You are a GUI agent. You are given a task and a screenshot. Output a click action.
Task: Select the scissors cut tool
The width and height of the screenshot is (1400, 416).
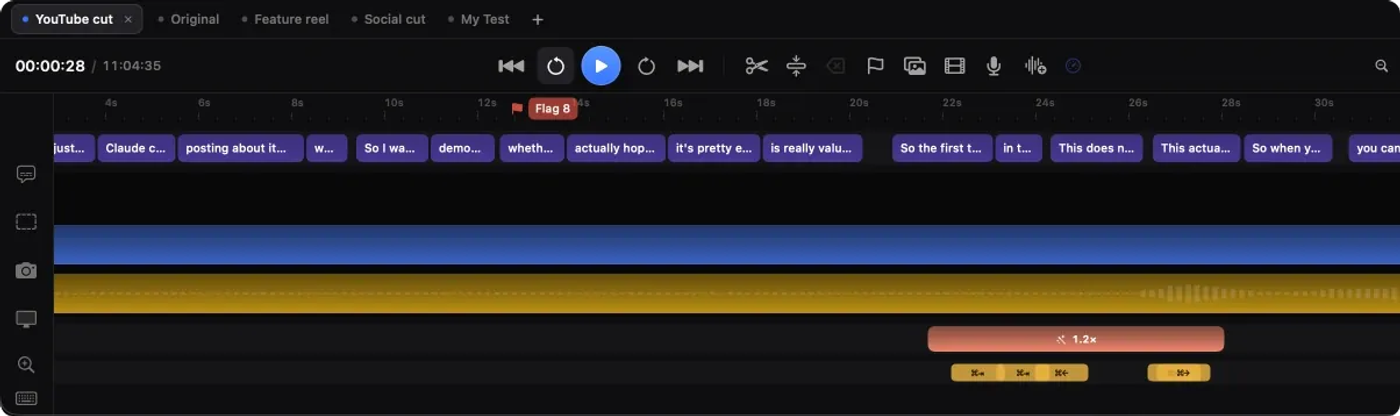click(757, 66)
